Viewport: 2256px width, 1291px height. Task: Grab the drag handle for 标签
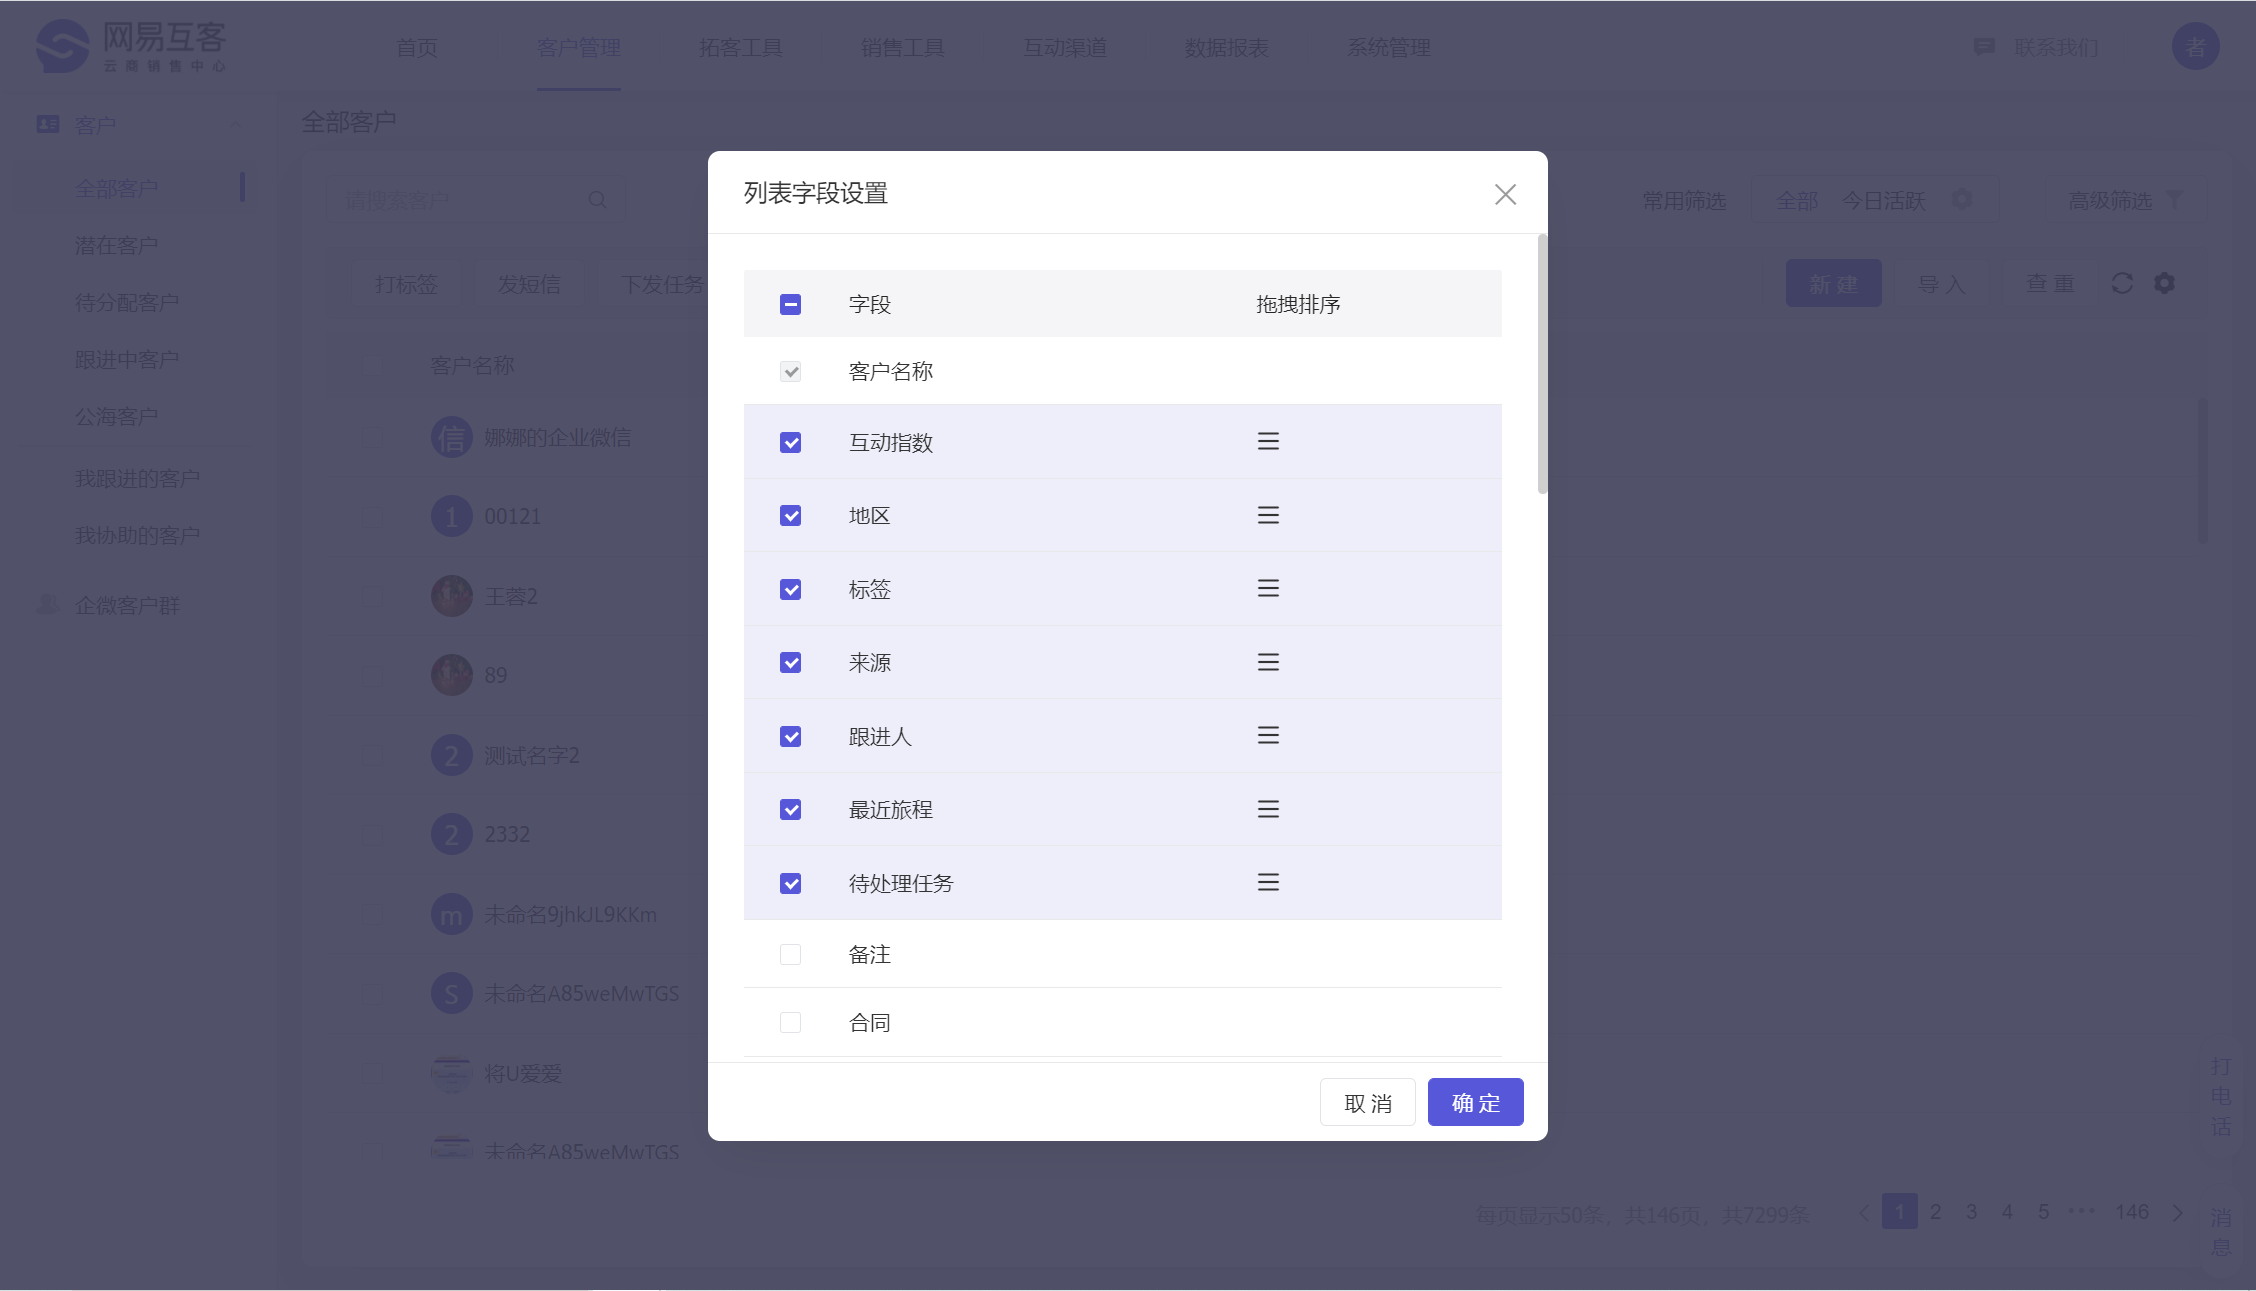[x=1268, y=588]
